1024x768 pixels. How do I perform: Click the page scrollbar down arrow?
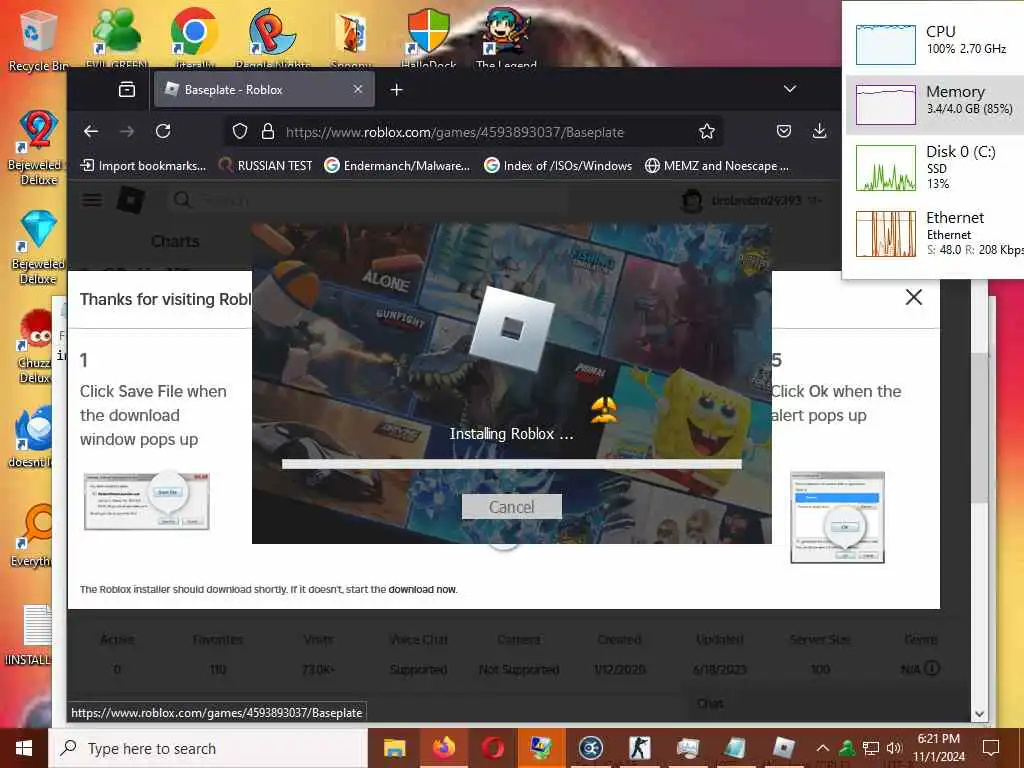(979, 714)
